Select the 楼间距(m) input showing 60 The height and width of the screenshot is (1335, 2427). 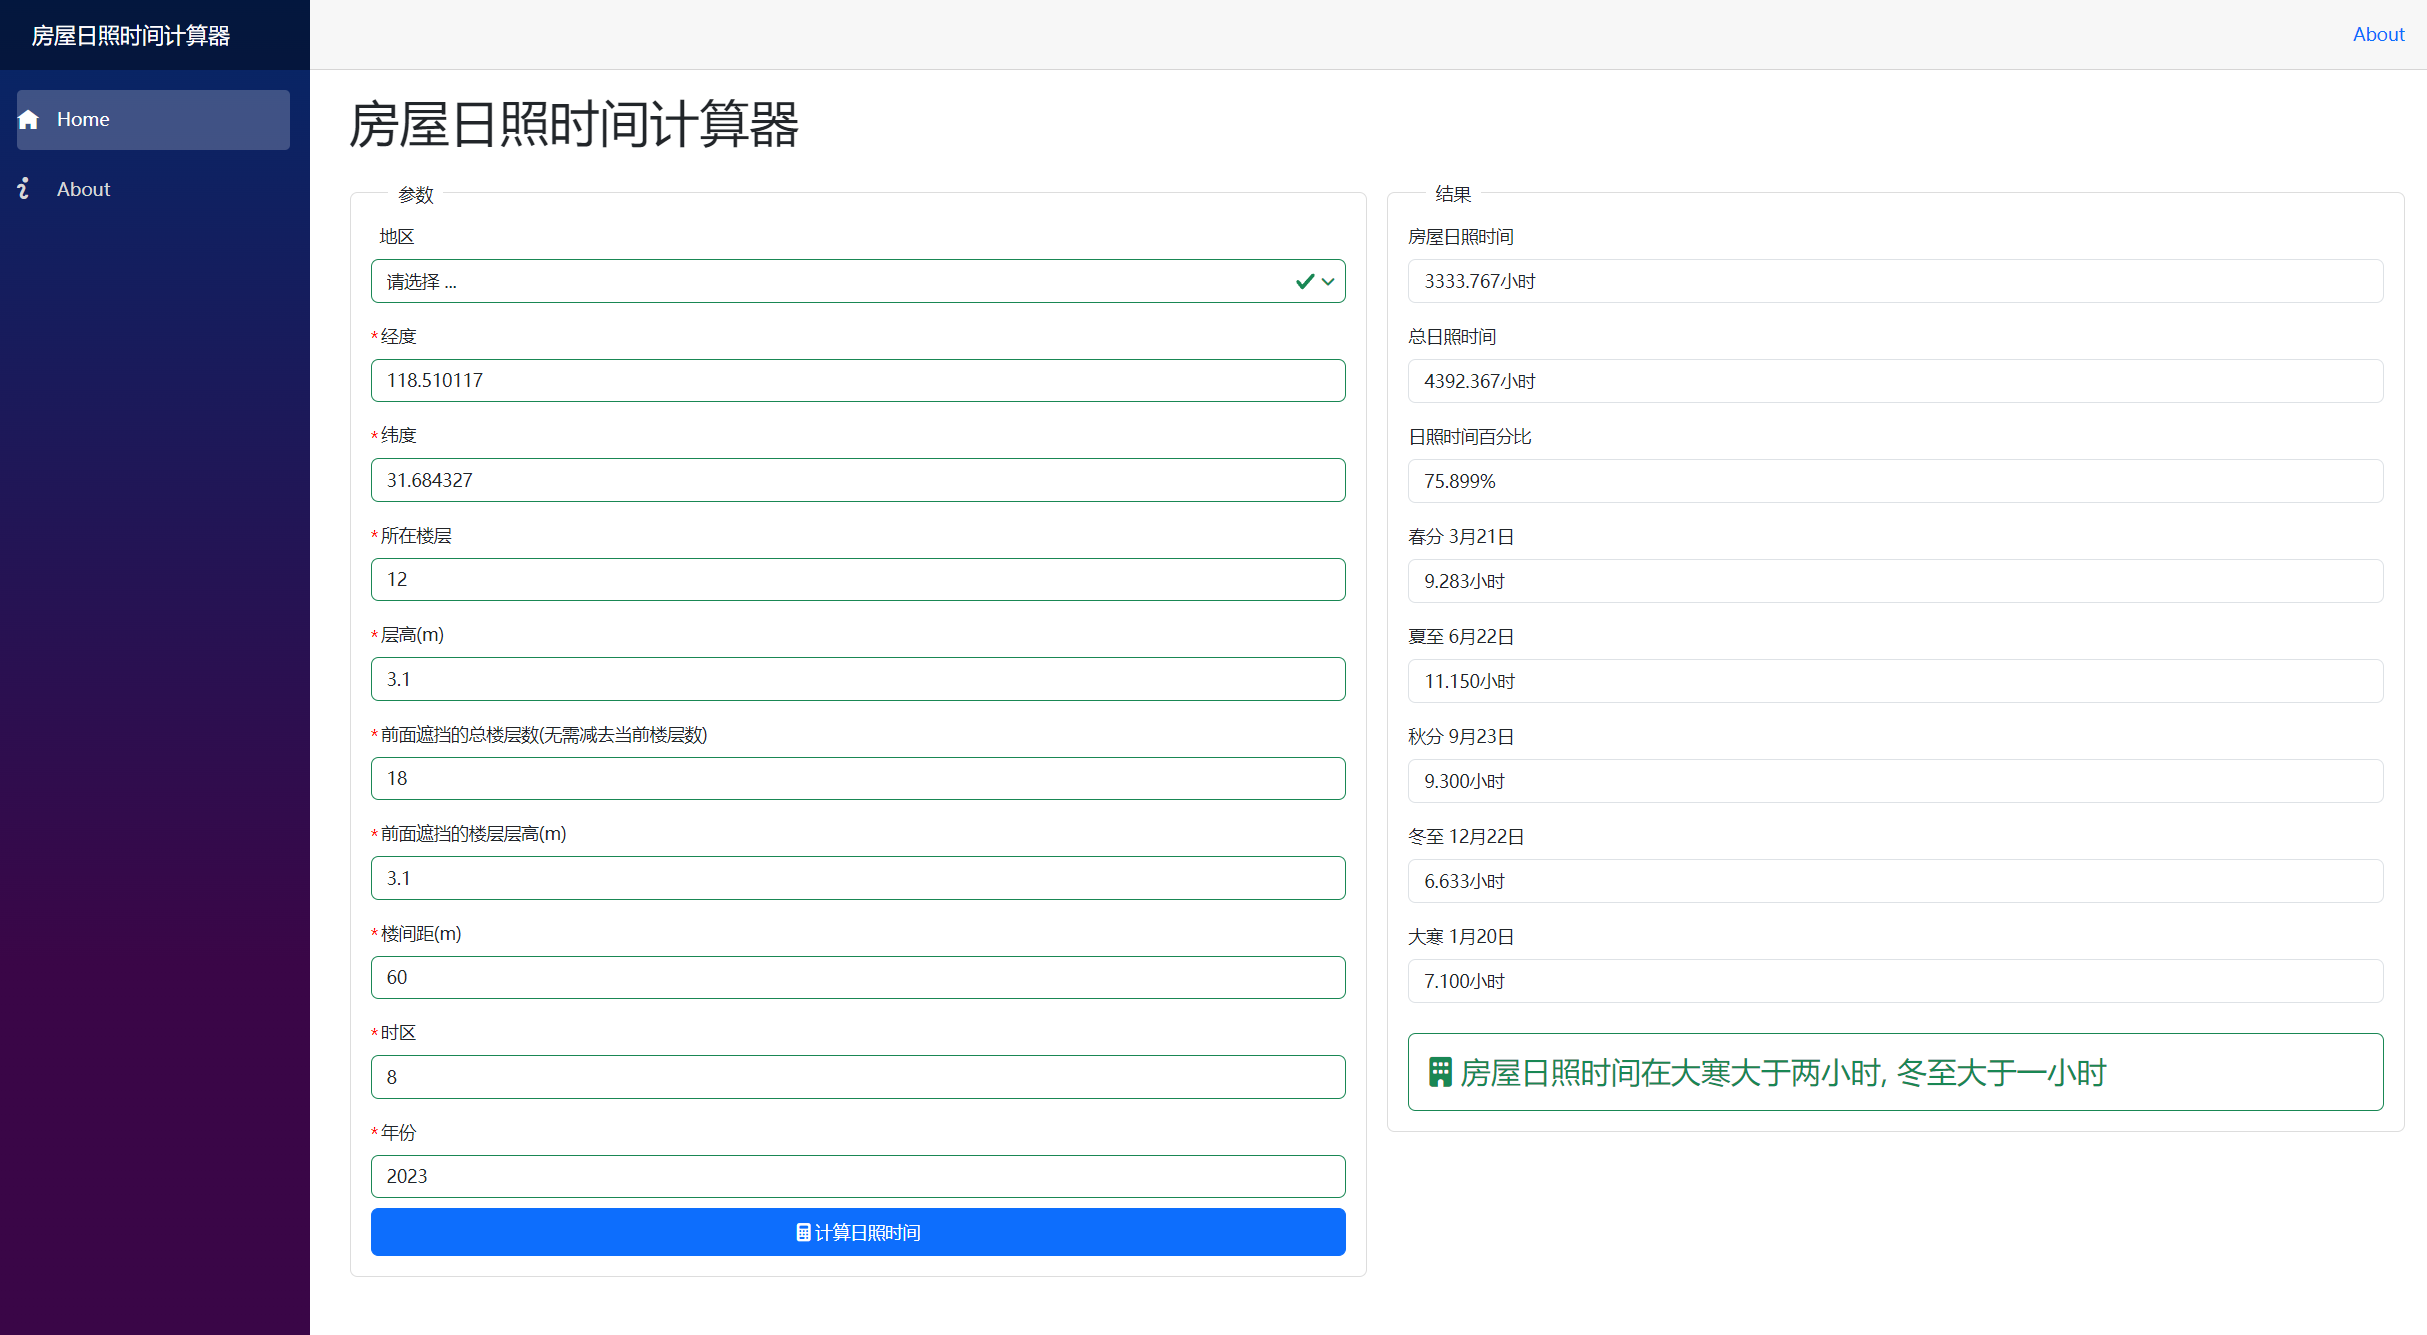coord(857,977)
